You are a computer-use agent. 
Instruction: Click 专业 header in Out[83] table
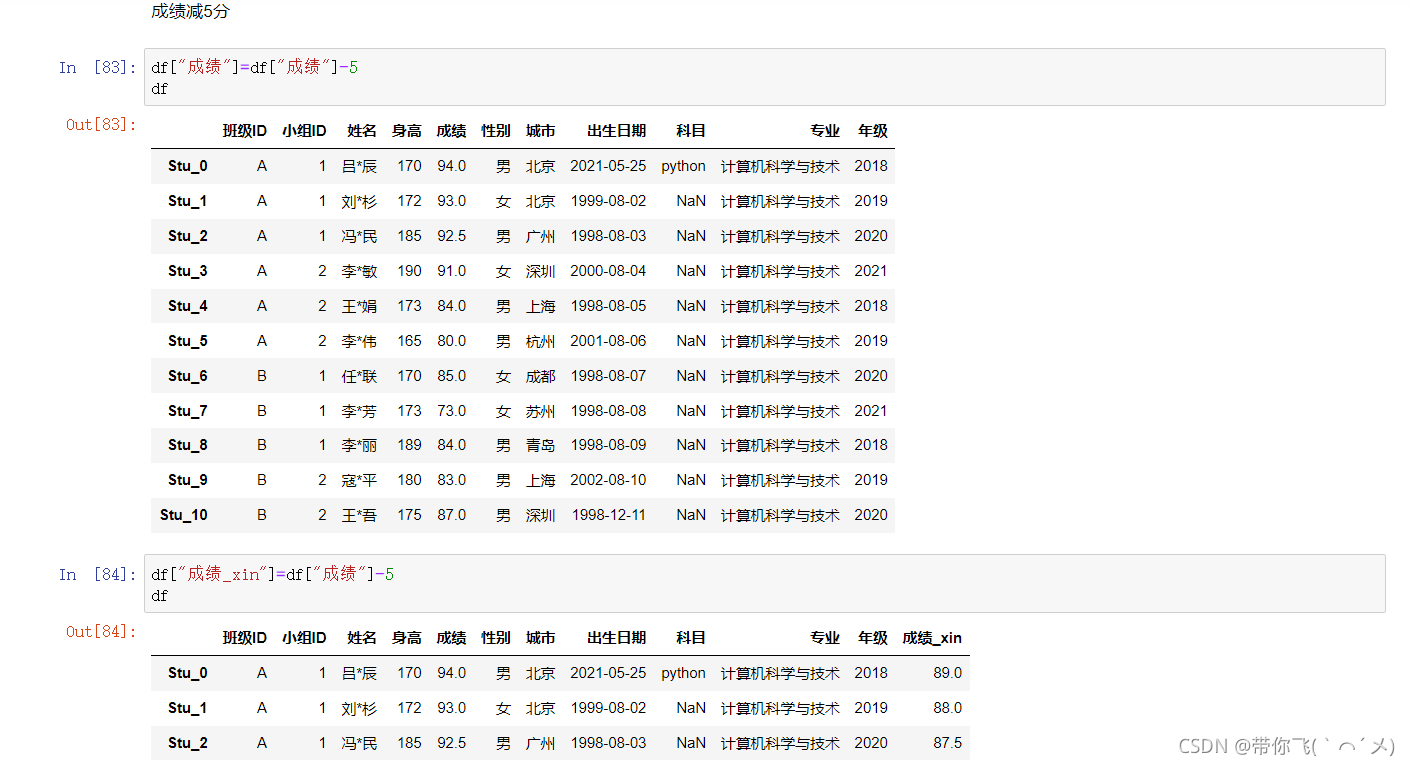[825, 131]
